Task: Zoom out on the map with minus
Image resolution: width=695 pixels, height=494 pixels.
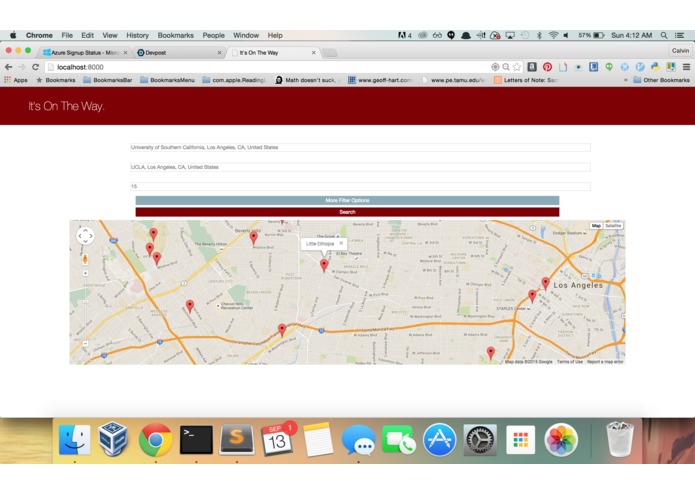Action: (x=85, y=344)
